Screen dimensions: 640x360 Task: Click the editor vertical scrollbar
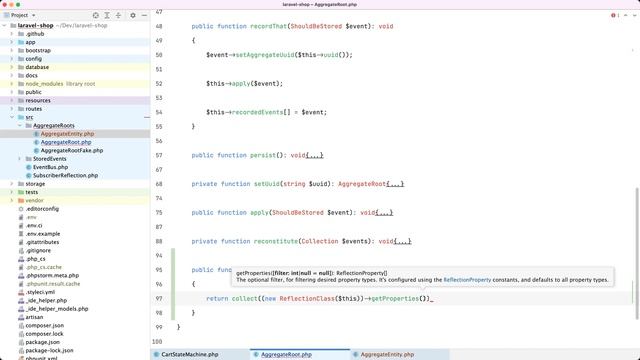637,253
